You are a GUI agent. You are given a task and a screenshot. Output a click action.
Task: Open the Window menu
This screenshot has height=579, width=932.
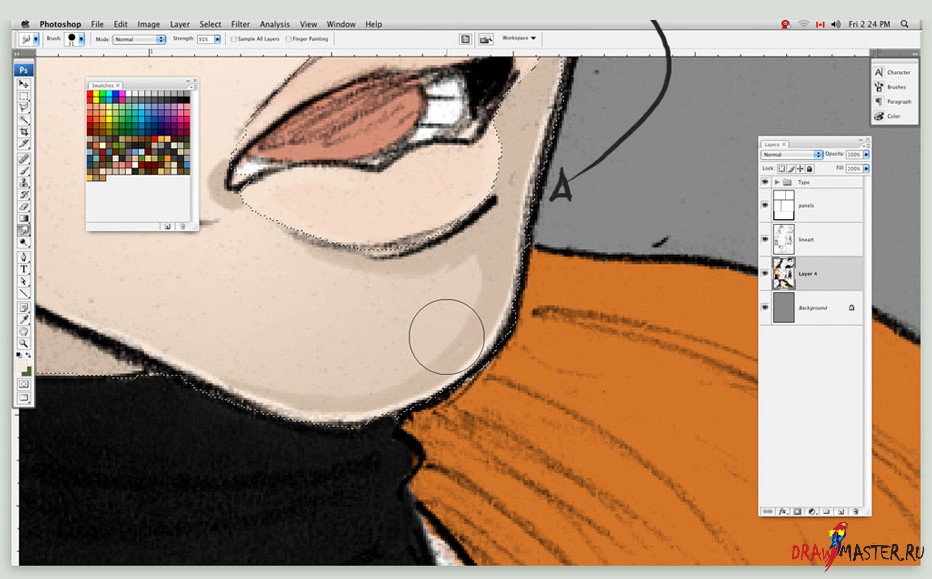pos(341,24)
